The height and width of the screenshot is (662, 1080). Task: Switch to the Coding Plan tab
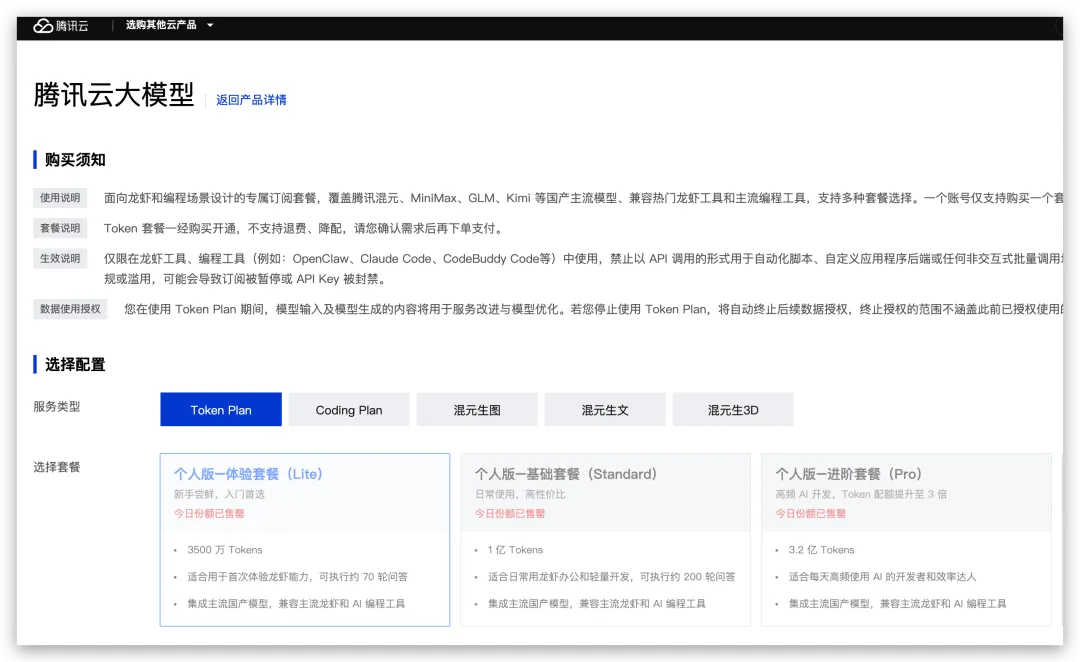pos(349,410)
